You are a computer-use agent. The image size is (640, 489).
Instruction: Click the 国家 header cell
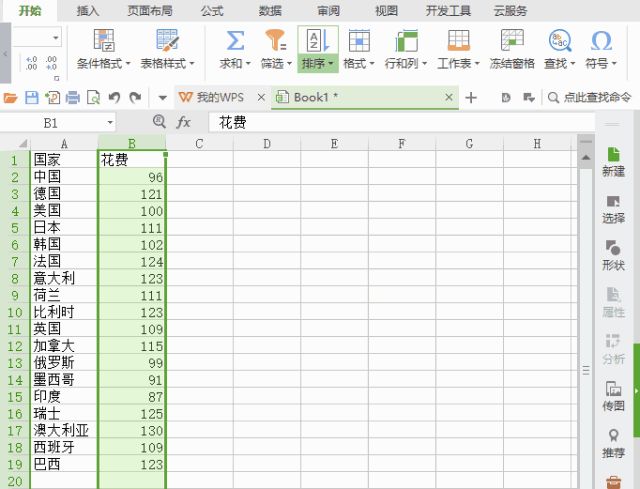pyautogui.click(x=64, y=159)
